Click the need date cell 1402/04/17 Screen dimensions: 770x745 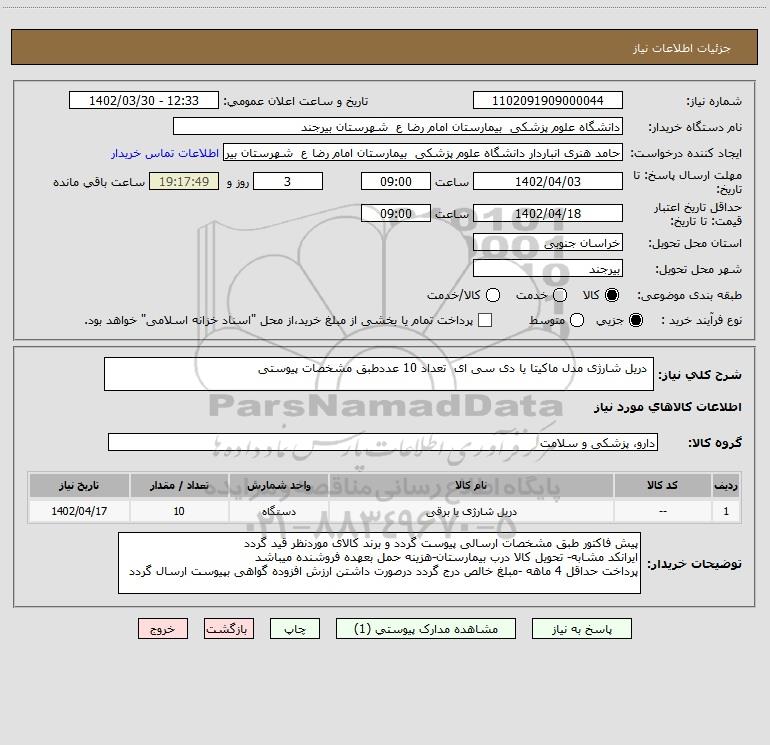pyautogui.click(x=79, y=511)
